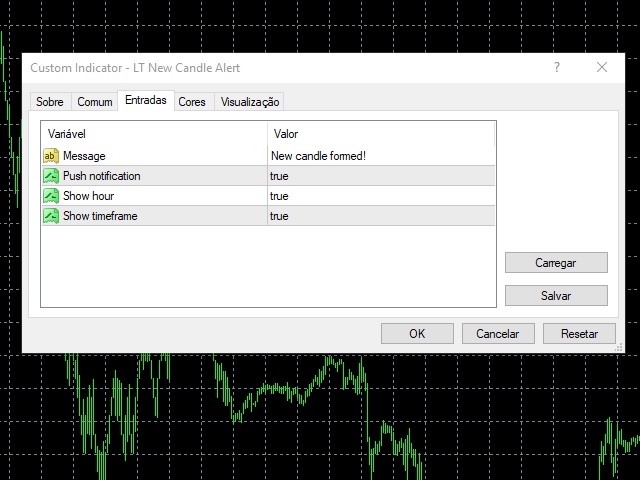
Task: Click Carregar to load settings
Action: click(556, 263)
